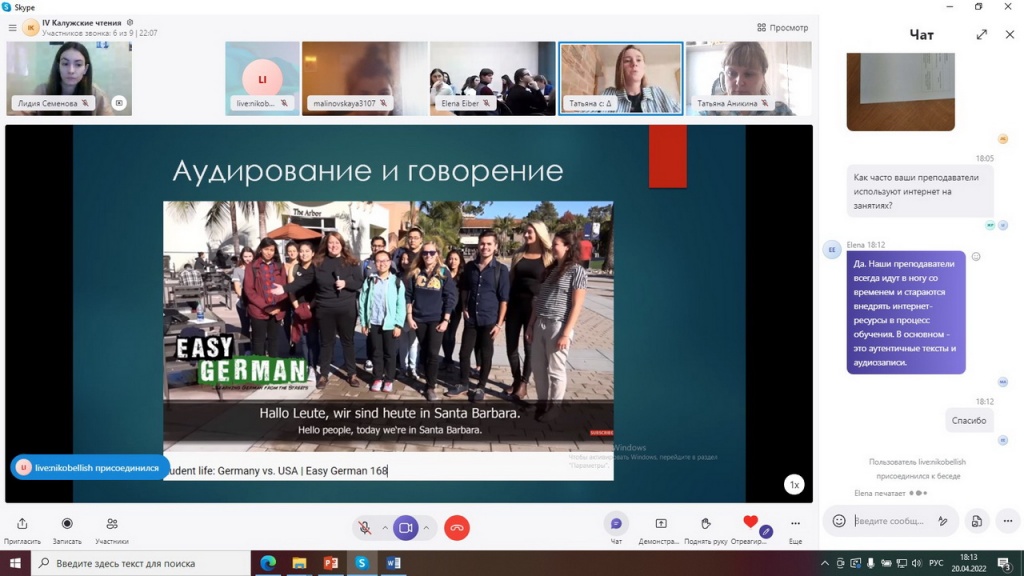Click the Share screen (Демонстрация) icon

click(661, 524)
